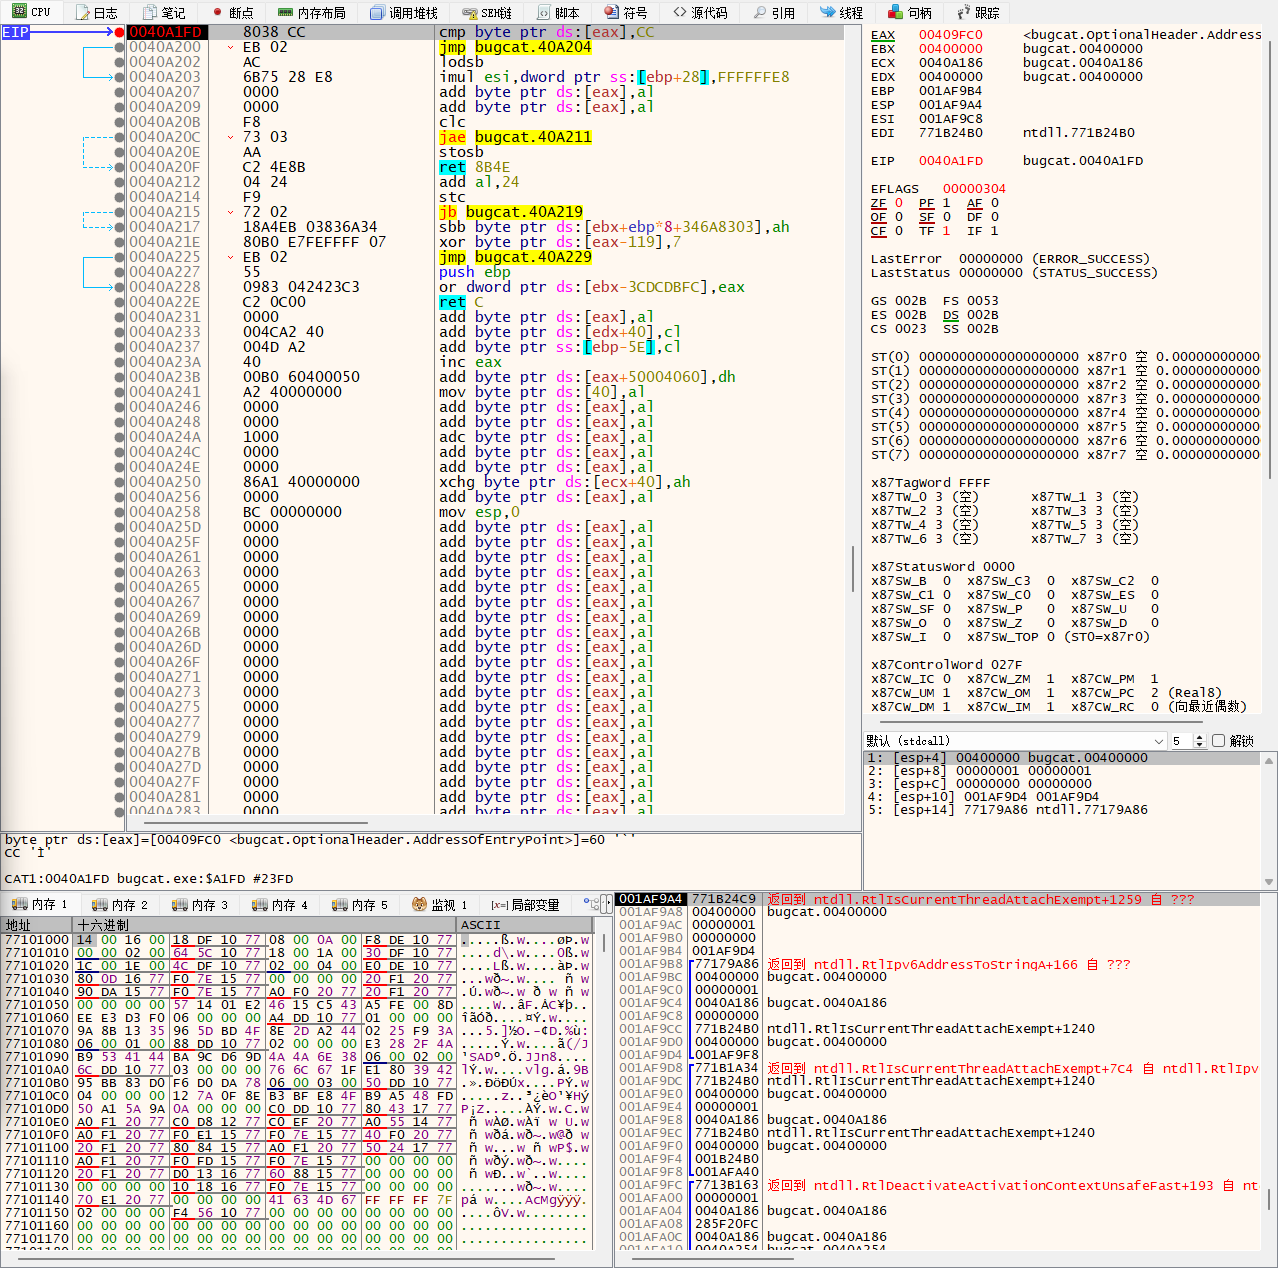The height and width of the screenshot is (1268, 1278).
Task: Open the 监视 1 watch tab
Action: pyautogui.click(x=440, y=904)
